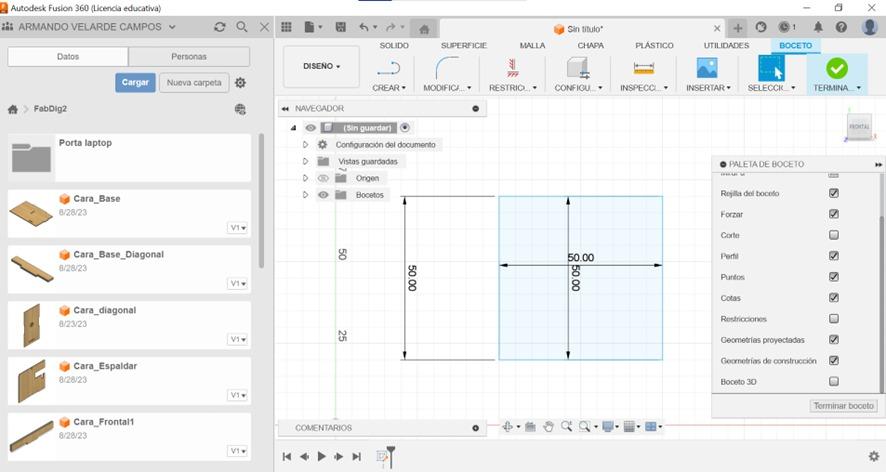Expand the Origen tree node

click(x=306, y=178)
